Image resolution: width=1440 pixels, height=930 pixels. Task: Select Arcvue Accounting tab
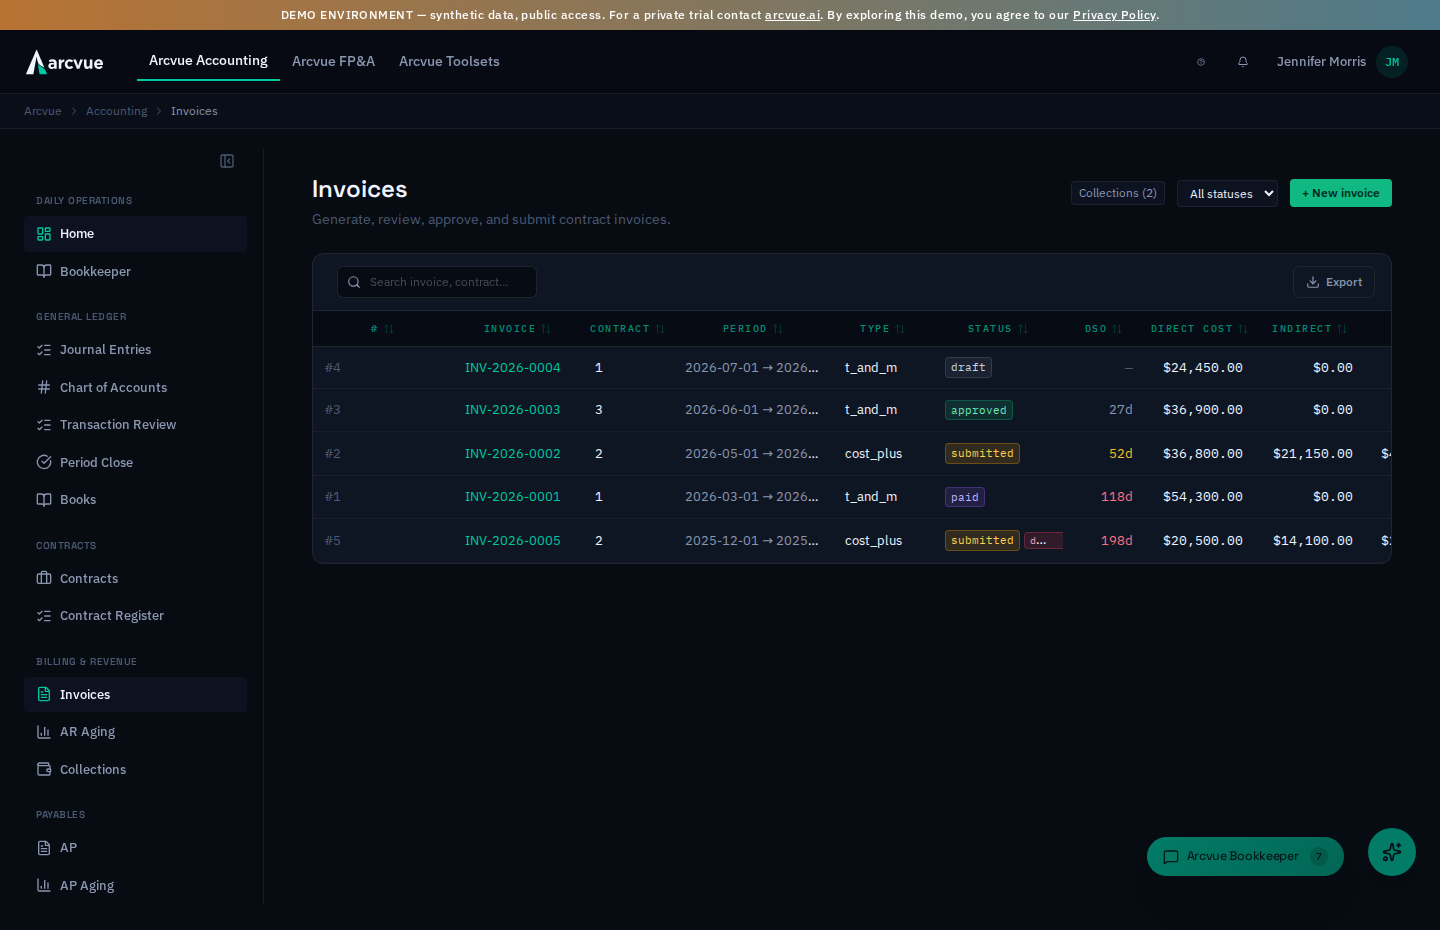coord(208,61)
